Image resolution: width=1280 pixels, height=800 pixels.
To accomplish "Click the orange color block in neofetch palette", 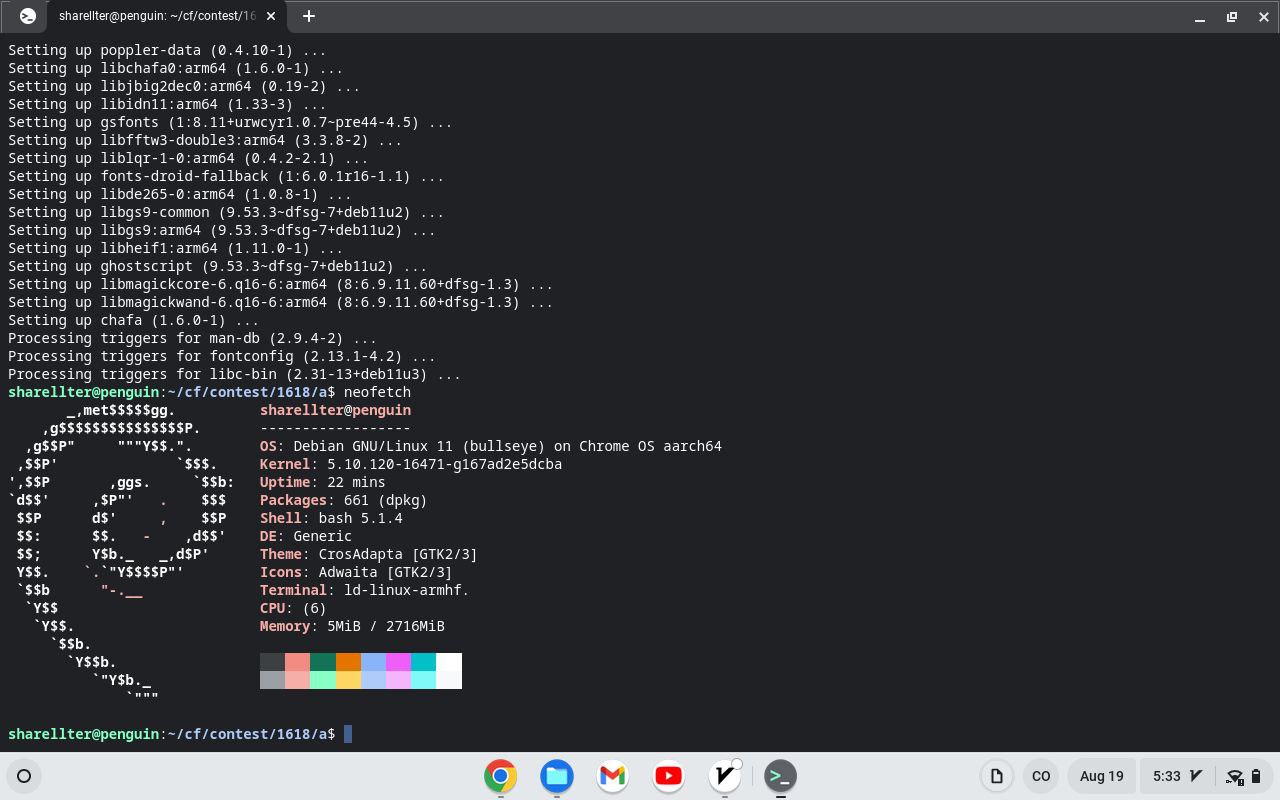I will [x=348, y=662].
